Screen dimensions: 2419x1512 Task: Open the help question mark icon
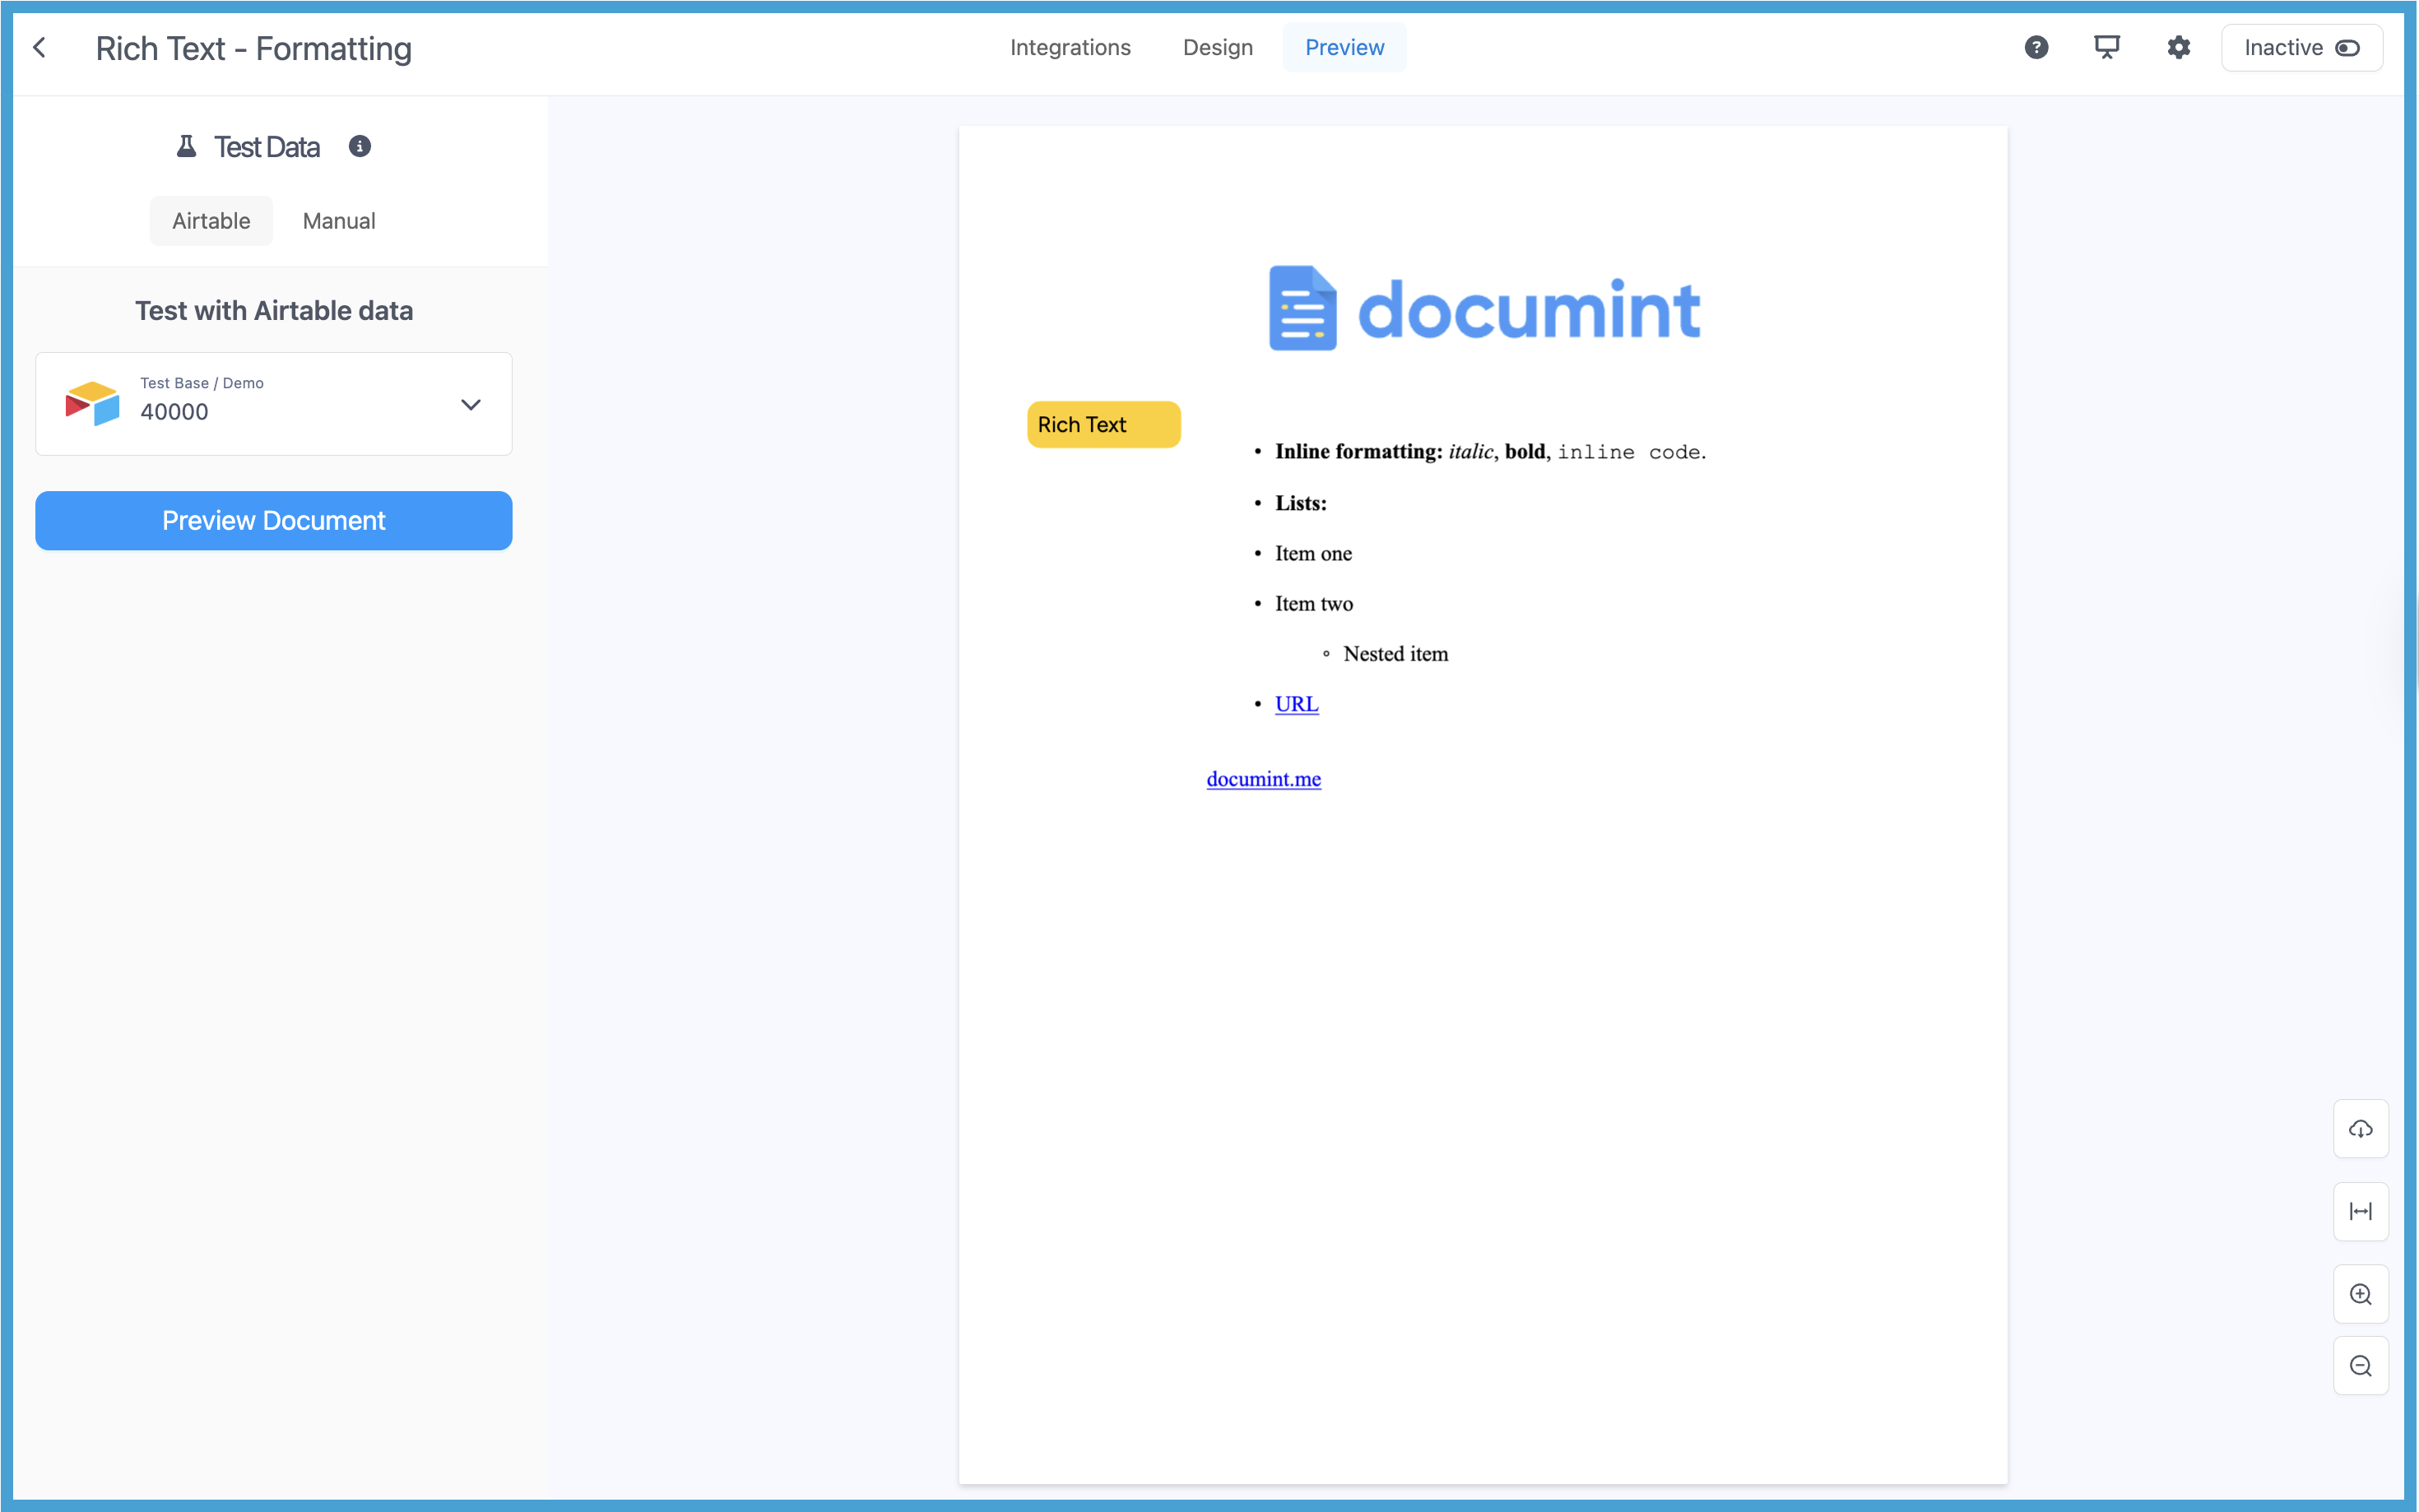point(2036,48)
